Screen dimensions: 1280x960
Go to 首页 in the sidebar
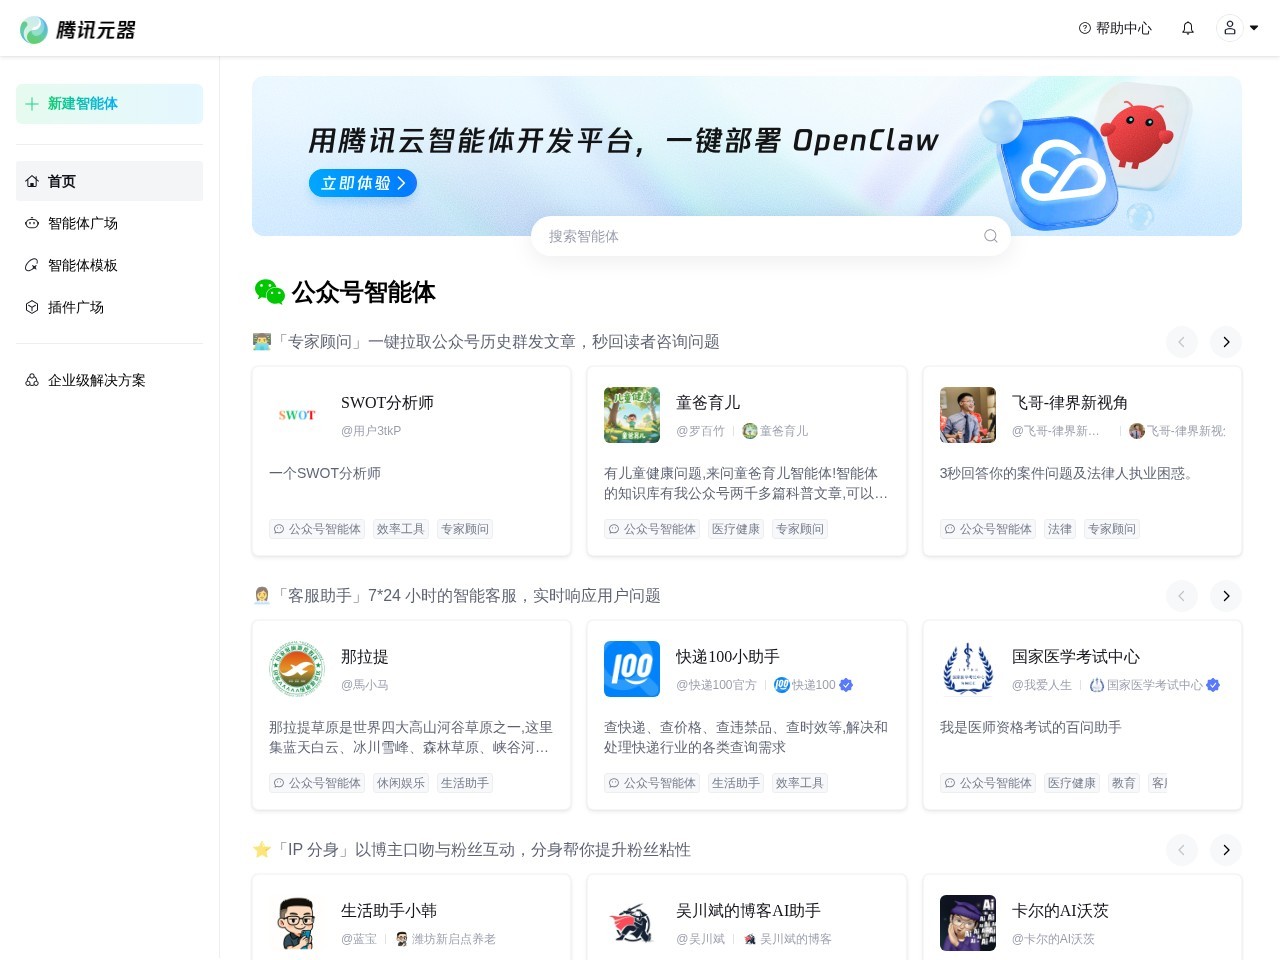pyautogui.click(x=109, y=181)
